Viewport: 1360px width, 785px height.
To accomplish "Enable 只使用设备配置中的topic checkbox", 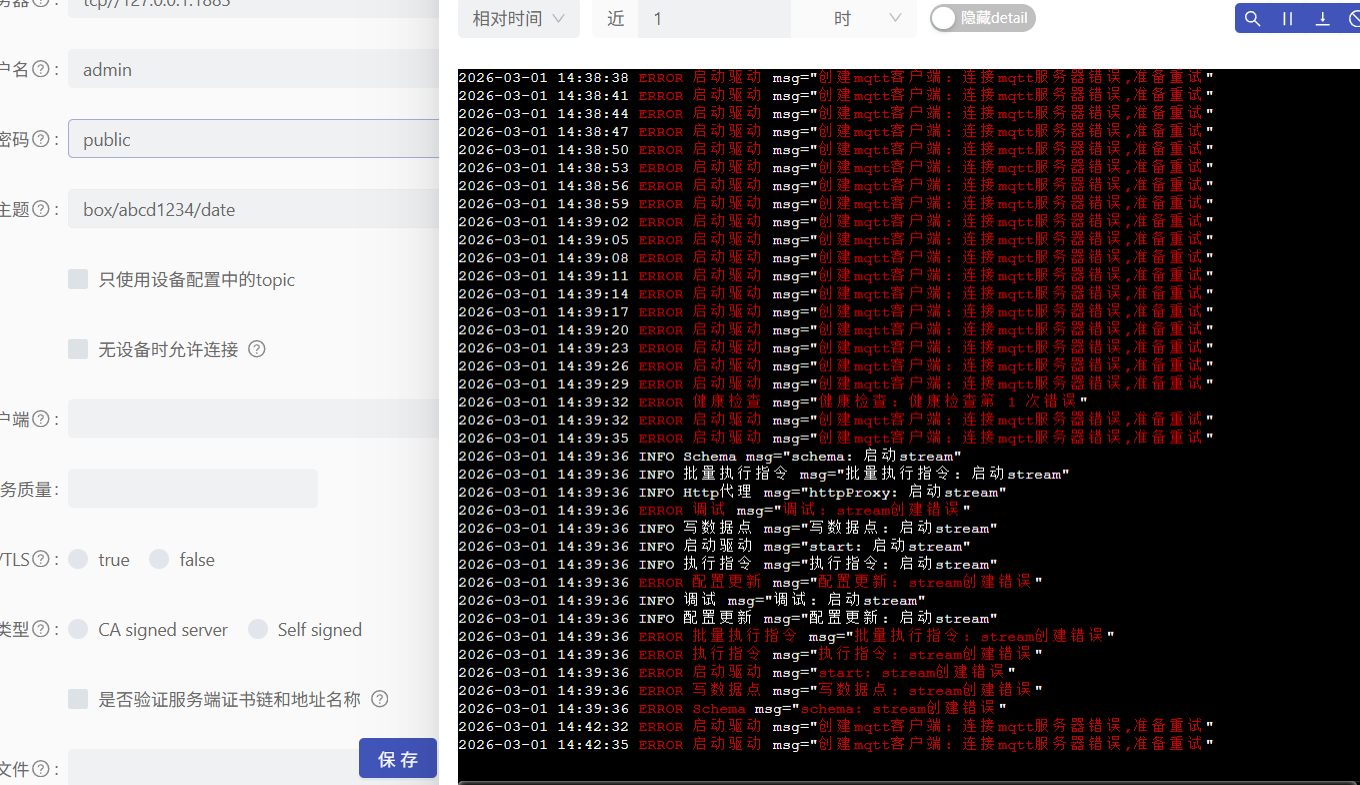I will tap(78, 279).
